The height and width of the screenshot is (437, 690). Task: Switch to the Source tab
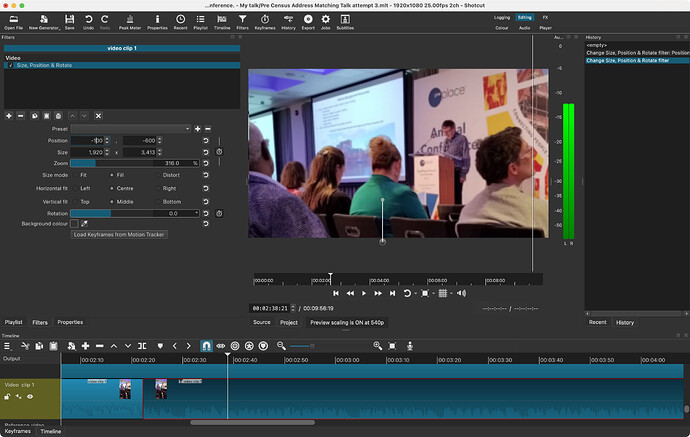pyautogui.click(x=262, y=323)
